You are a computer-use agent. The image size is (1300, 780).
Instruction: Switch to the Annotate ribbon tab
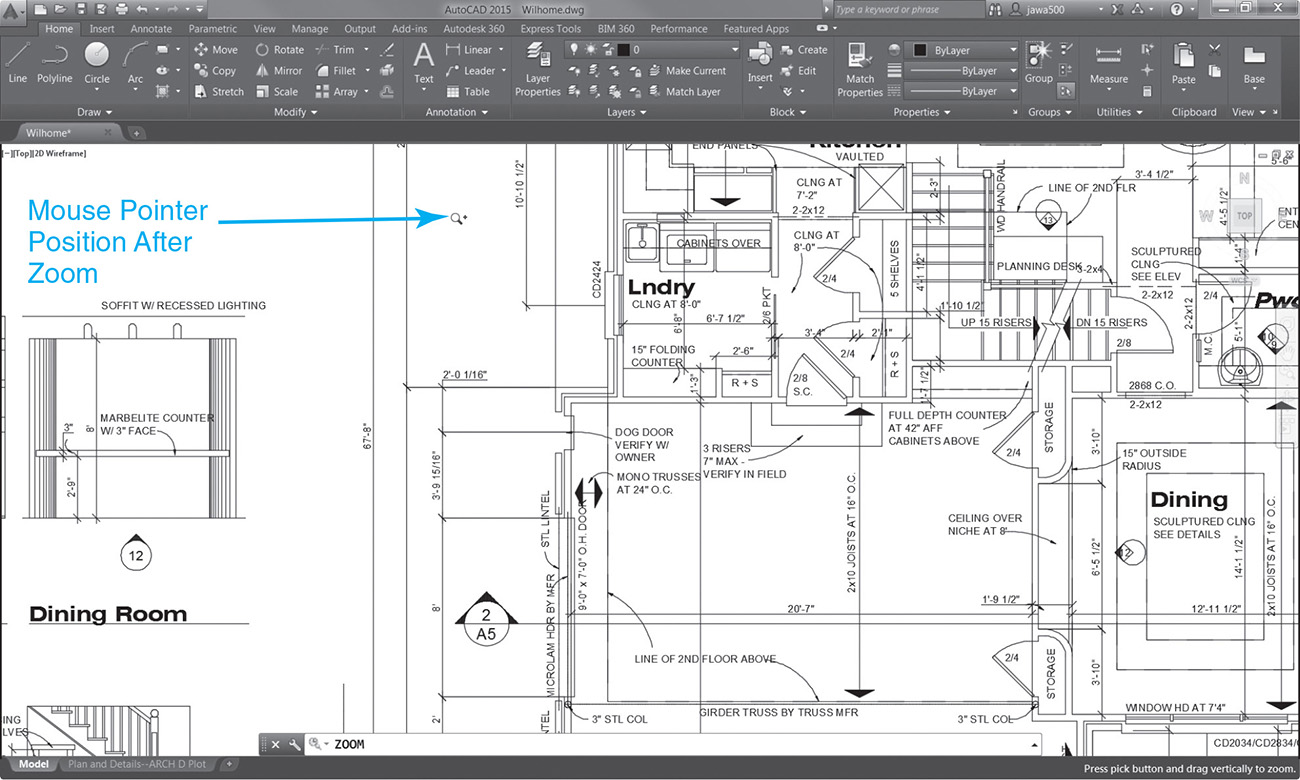151,29
